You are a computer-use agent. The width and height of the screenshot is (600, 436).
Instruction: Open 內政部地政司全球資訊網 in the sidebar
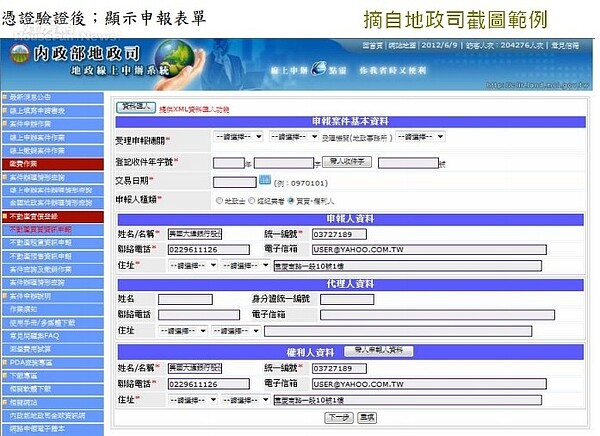[52, 415]
